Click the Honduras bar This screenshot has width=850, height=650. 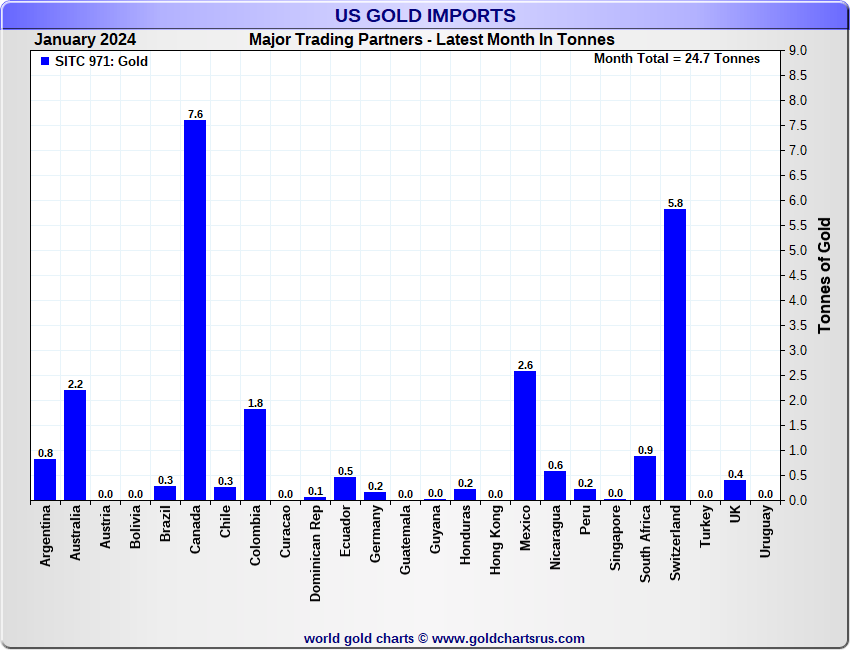click(x=465, y=494)
